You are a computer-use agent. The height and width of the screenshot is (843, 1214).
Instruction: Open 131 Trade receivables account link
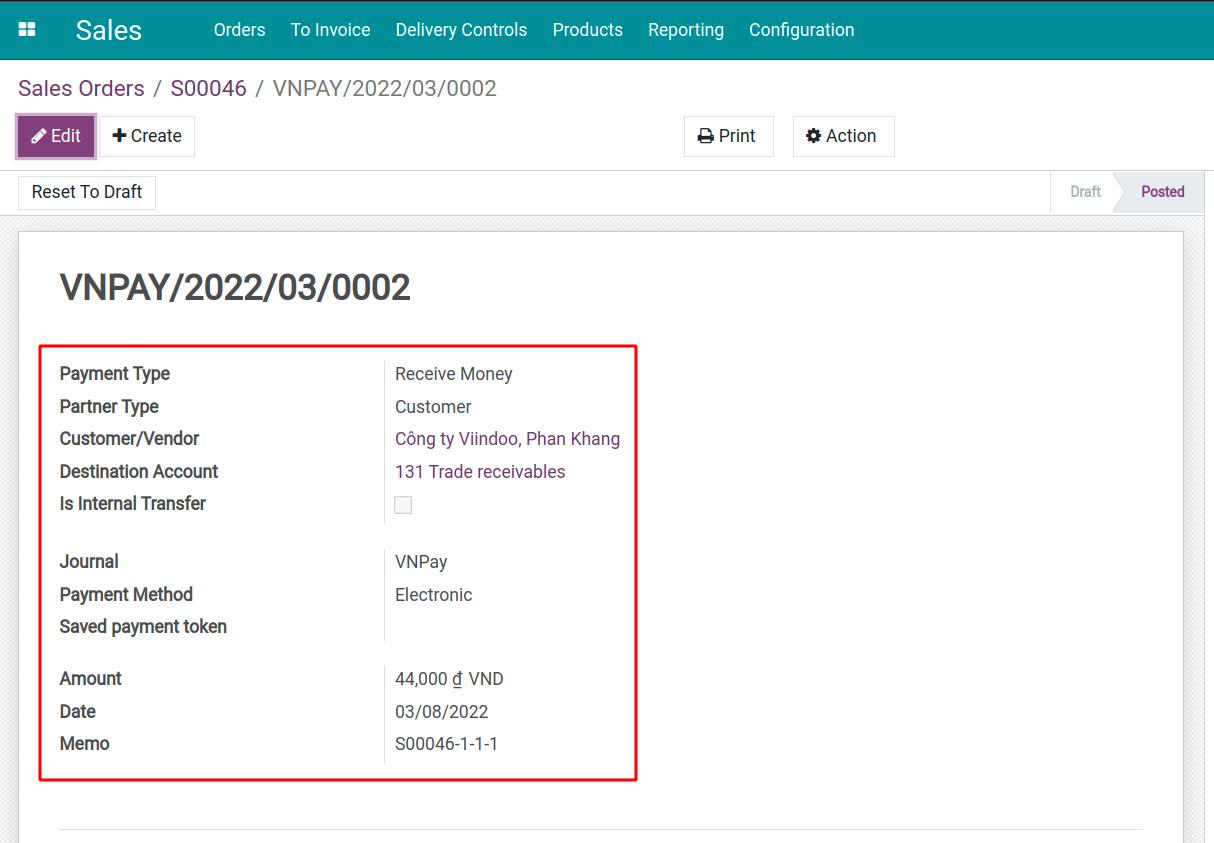pyautogui.click(x=480, y=472)
